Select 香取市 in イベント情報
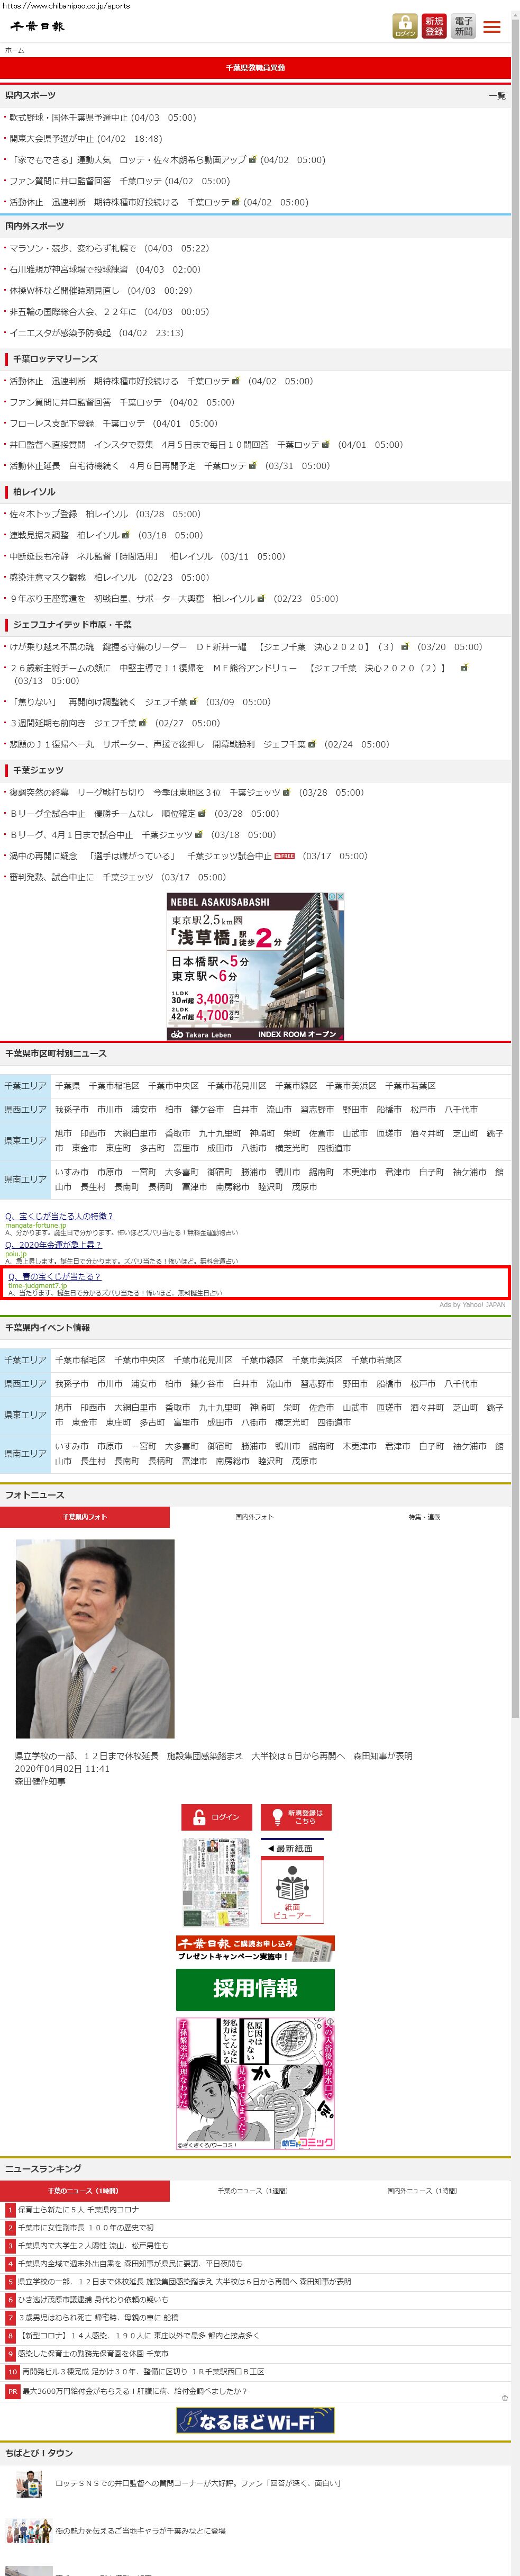 pos(177,1408)
